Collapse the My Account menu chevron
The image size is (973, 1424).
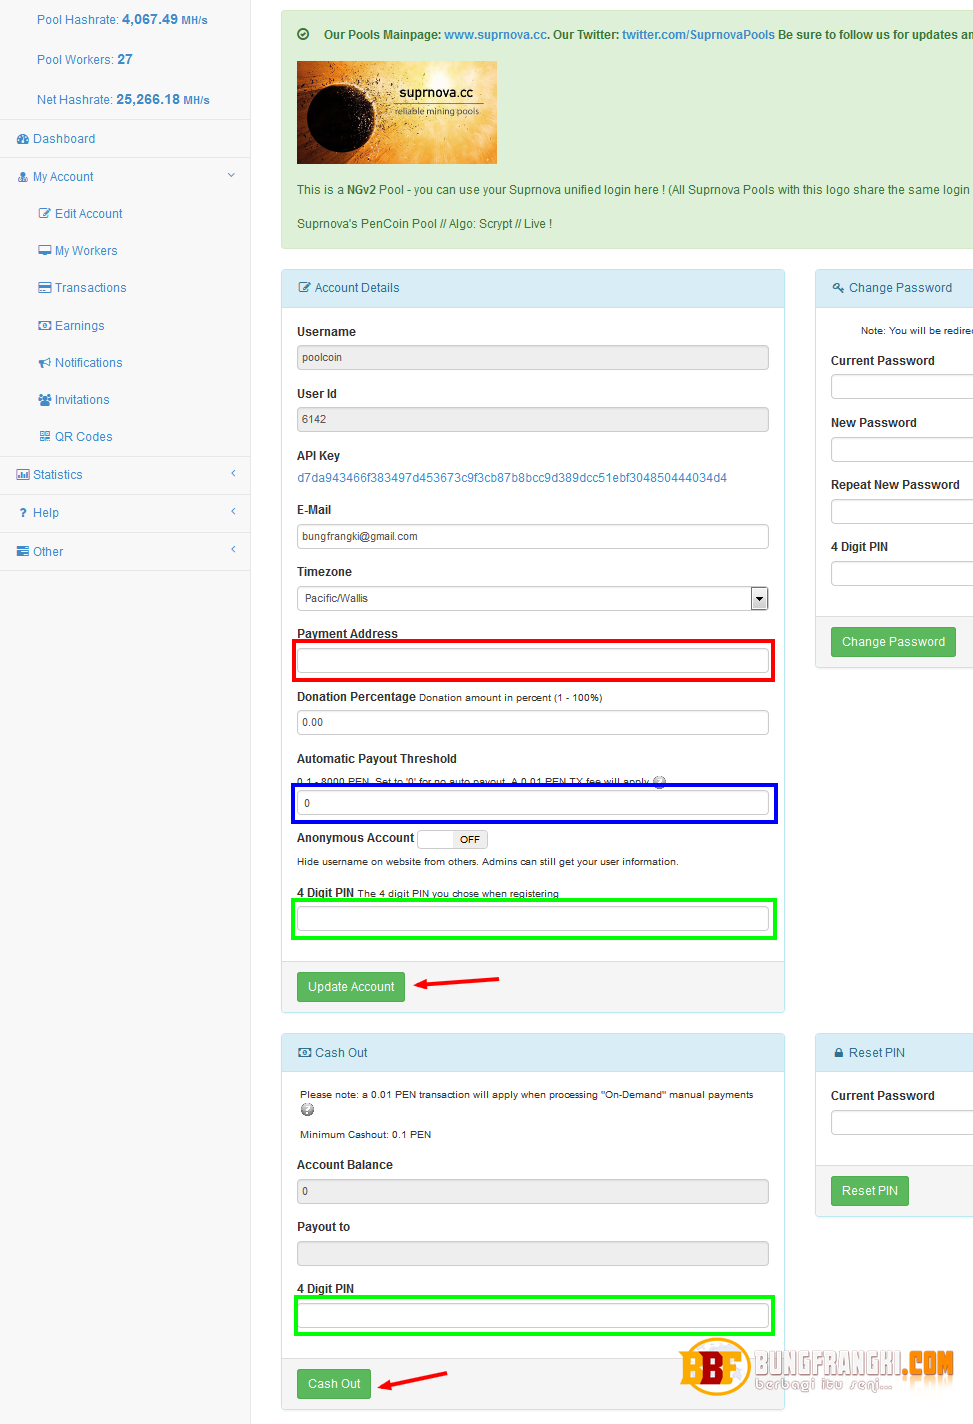pos(232,176)
